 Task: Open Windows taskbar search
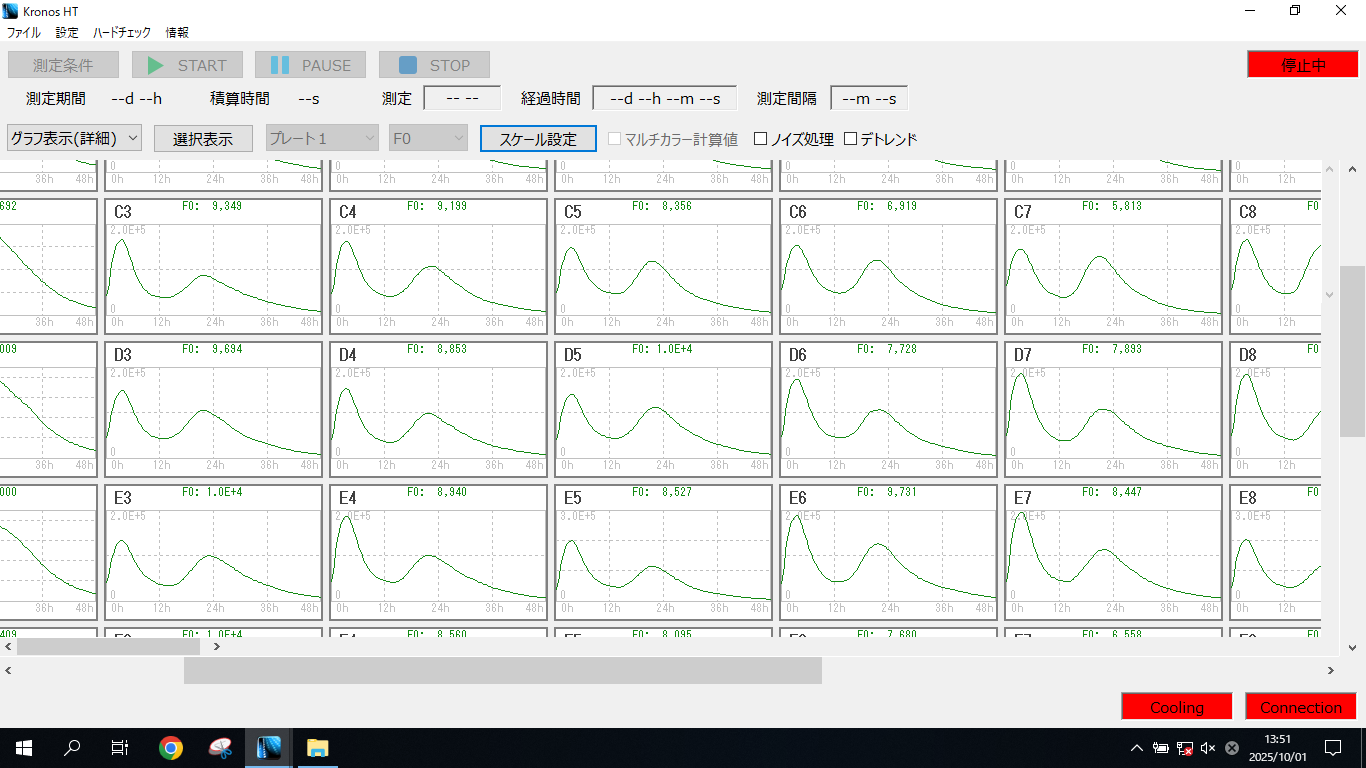(72, 748)
